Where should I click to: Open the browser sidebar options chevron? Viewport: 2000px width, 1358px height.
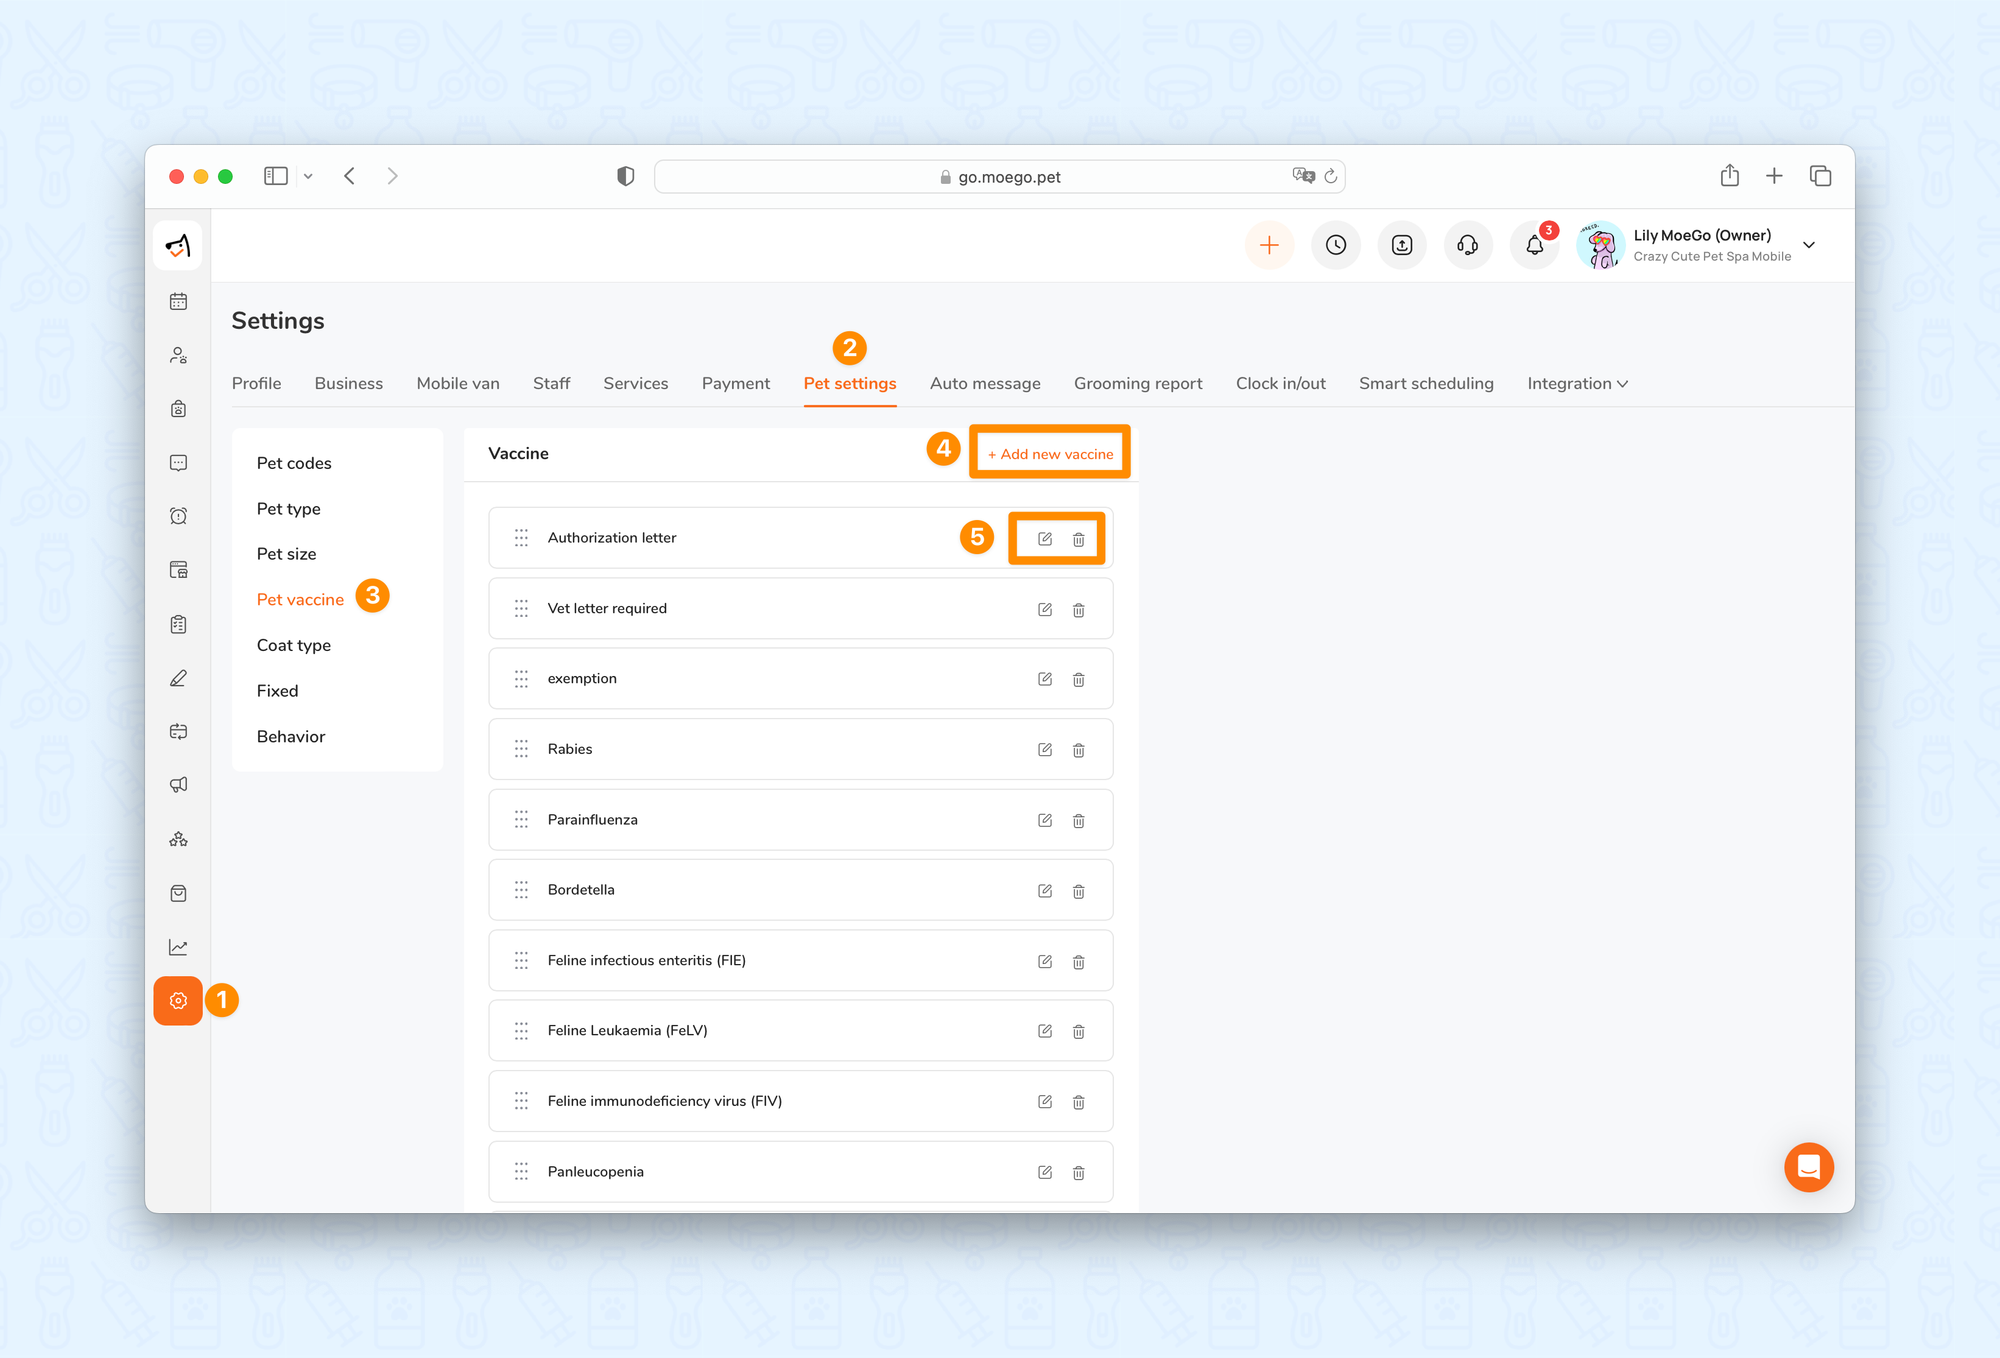point(308,176)
